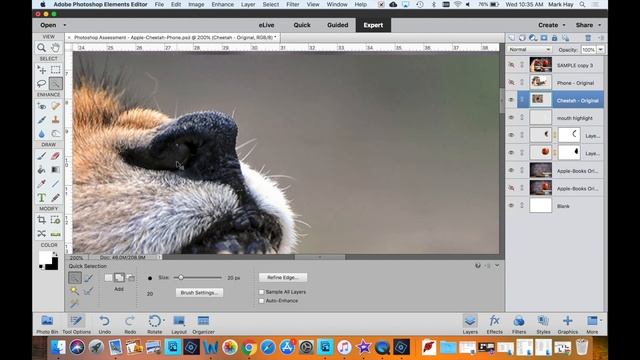640x360 pixels.
Task: Hide the Cheetah - Original layer
Action: [x=511, y=100]
